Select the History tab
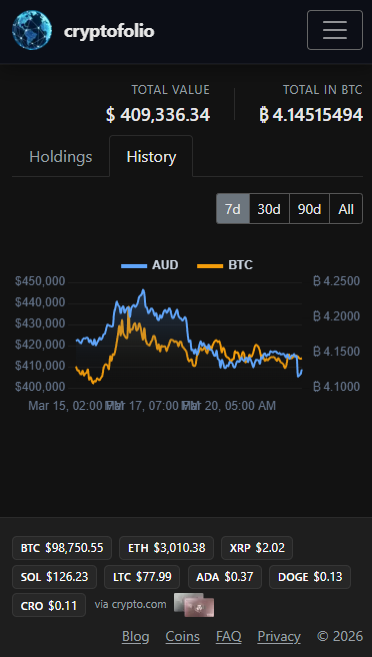Viewport: 372px width, 657px height. (x=151, y=157)
